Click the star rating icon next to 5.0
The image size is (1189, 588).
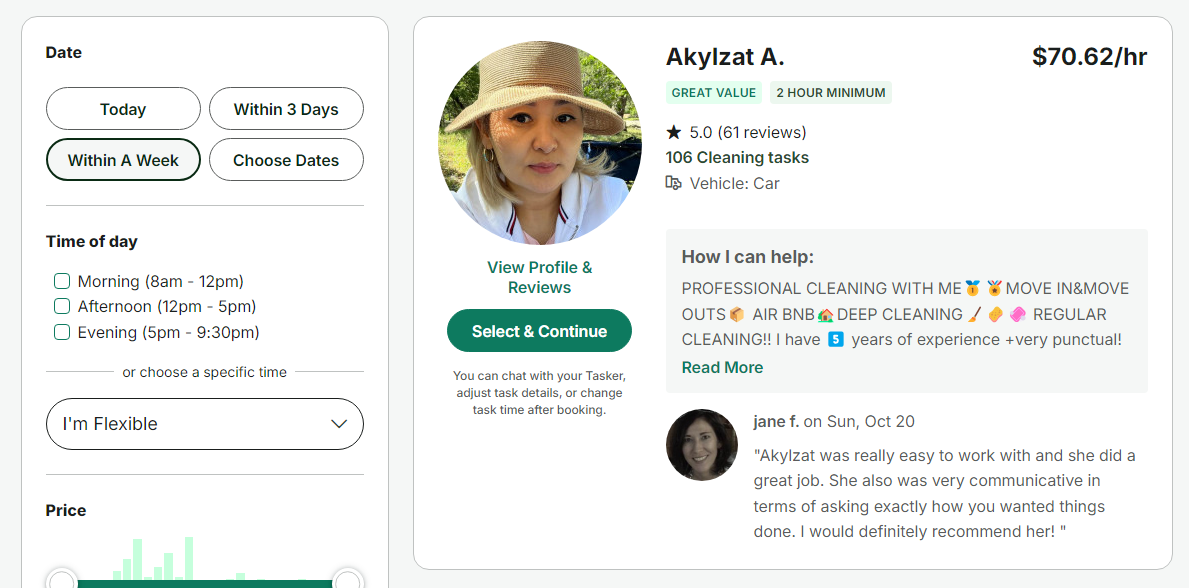click(675, 131)
